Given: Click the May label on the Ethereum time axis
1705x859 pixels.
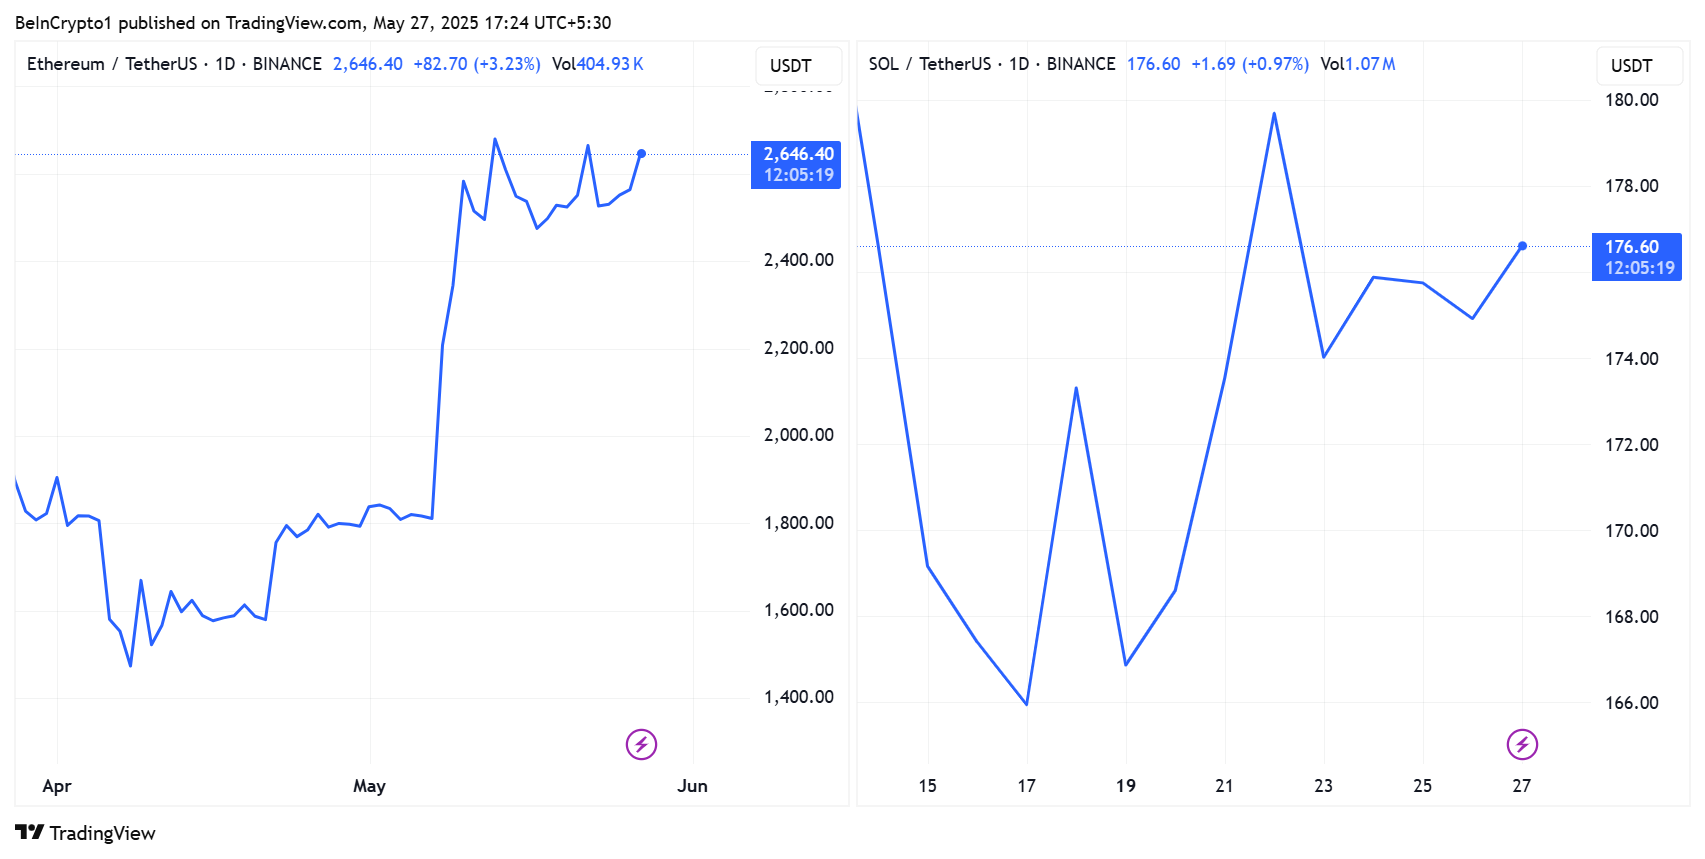Looking at the screenshot, I should tap(369, 786).
